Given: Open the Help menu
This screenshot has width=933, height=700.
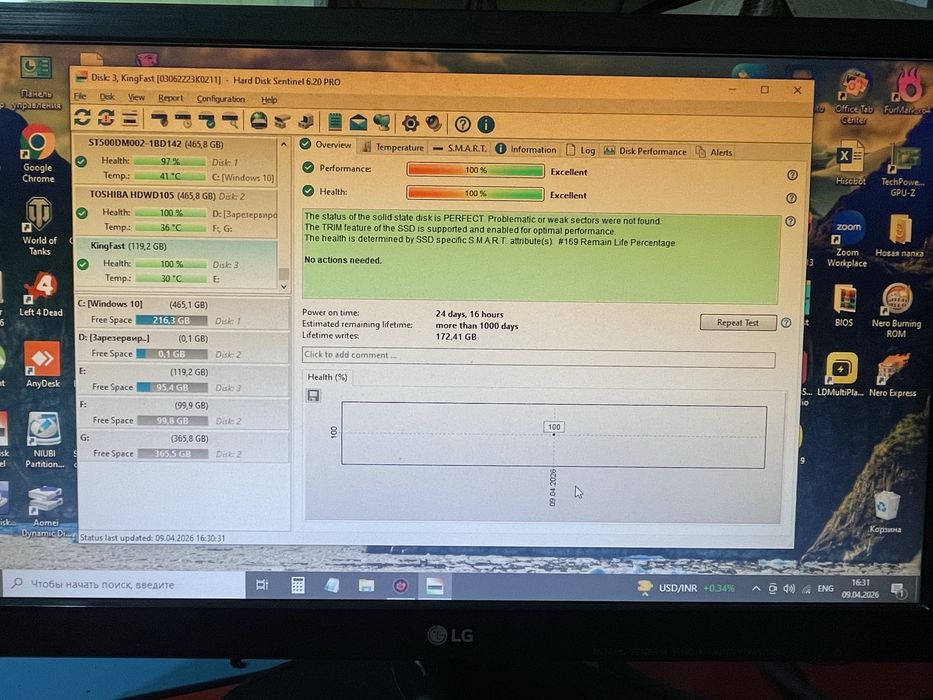Looking at the screenshot, I should tap(269, 99).
